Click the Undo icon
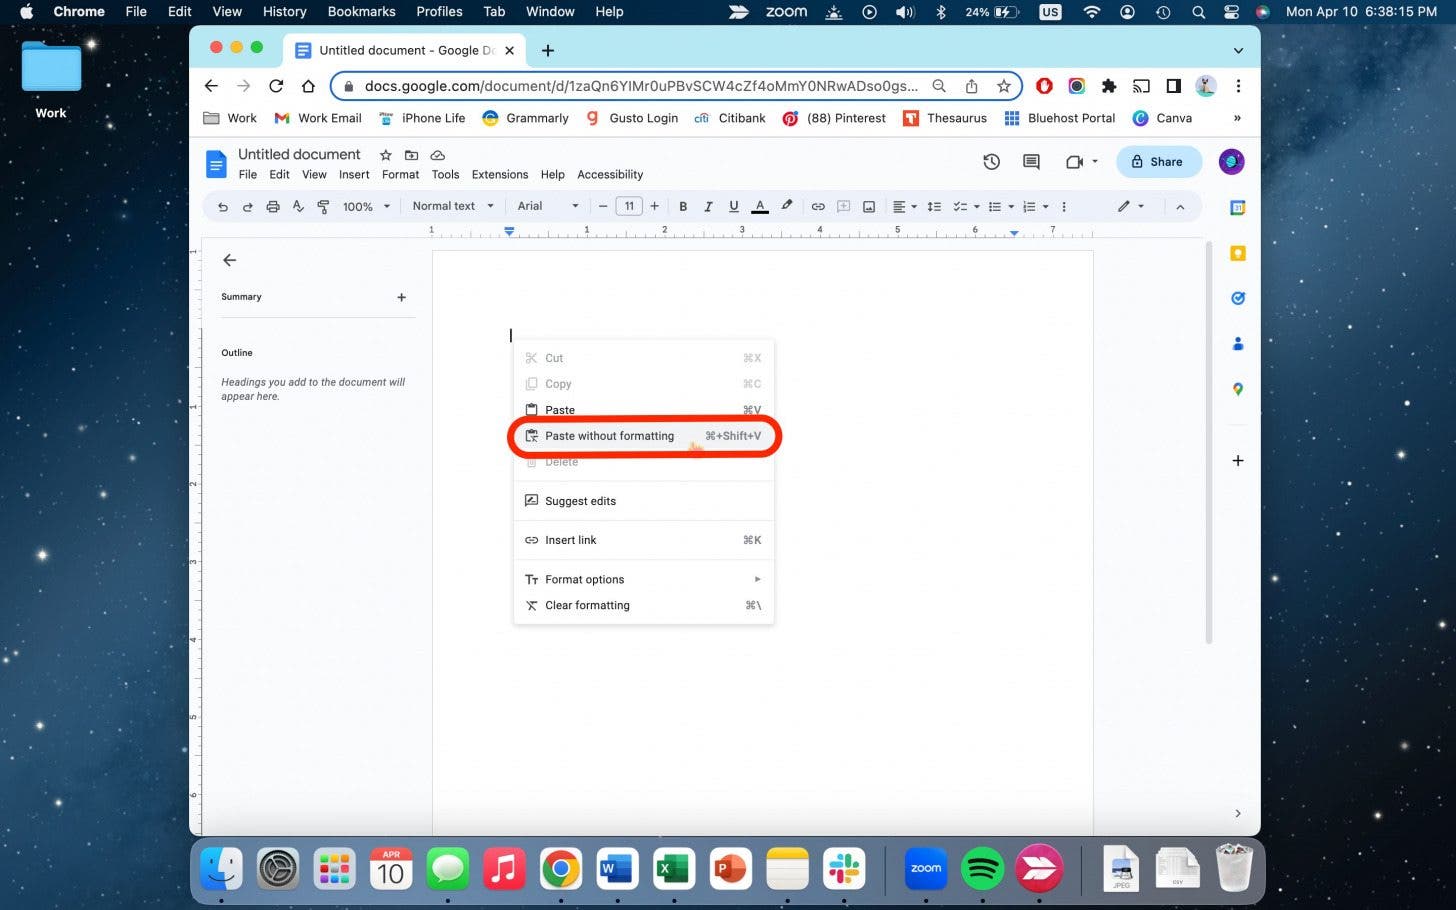Screen dimensions: 1456x910 click(222, 206)
